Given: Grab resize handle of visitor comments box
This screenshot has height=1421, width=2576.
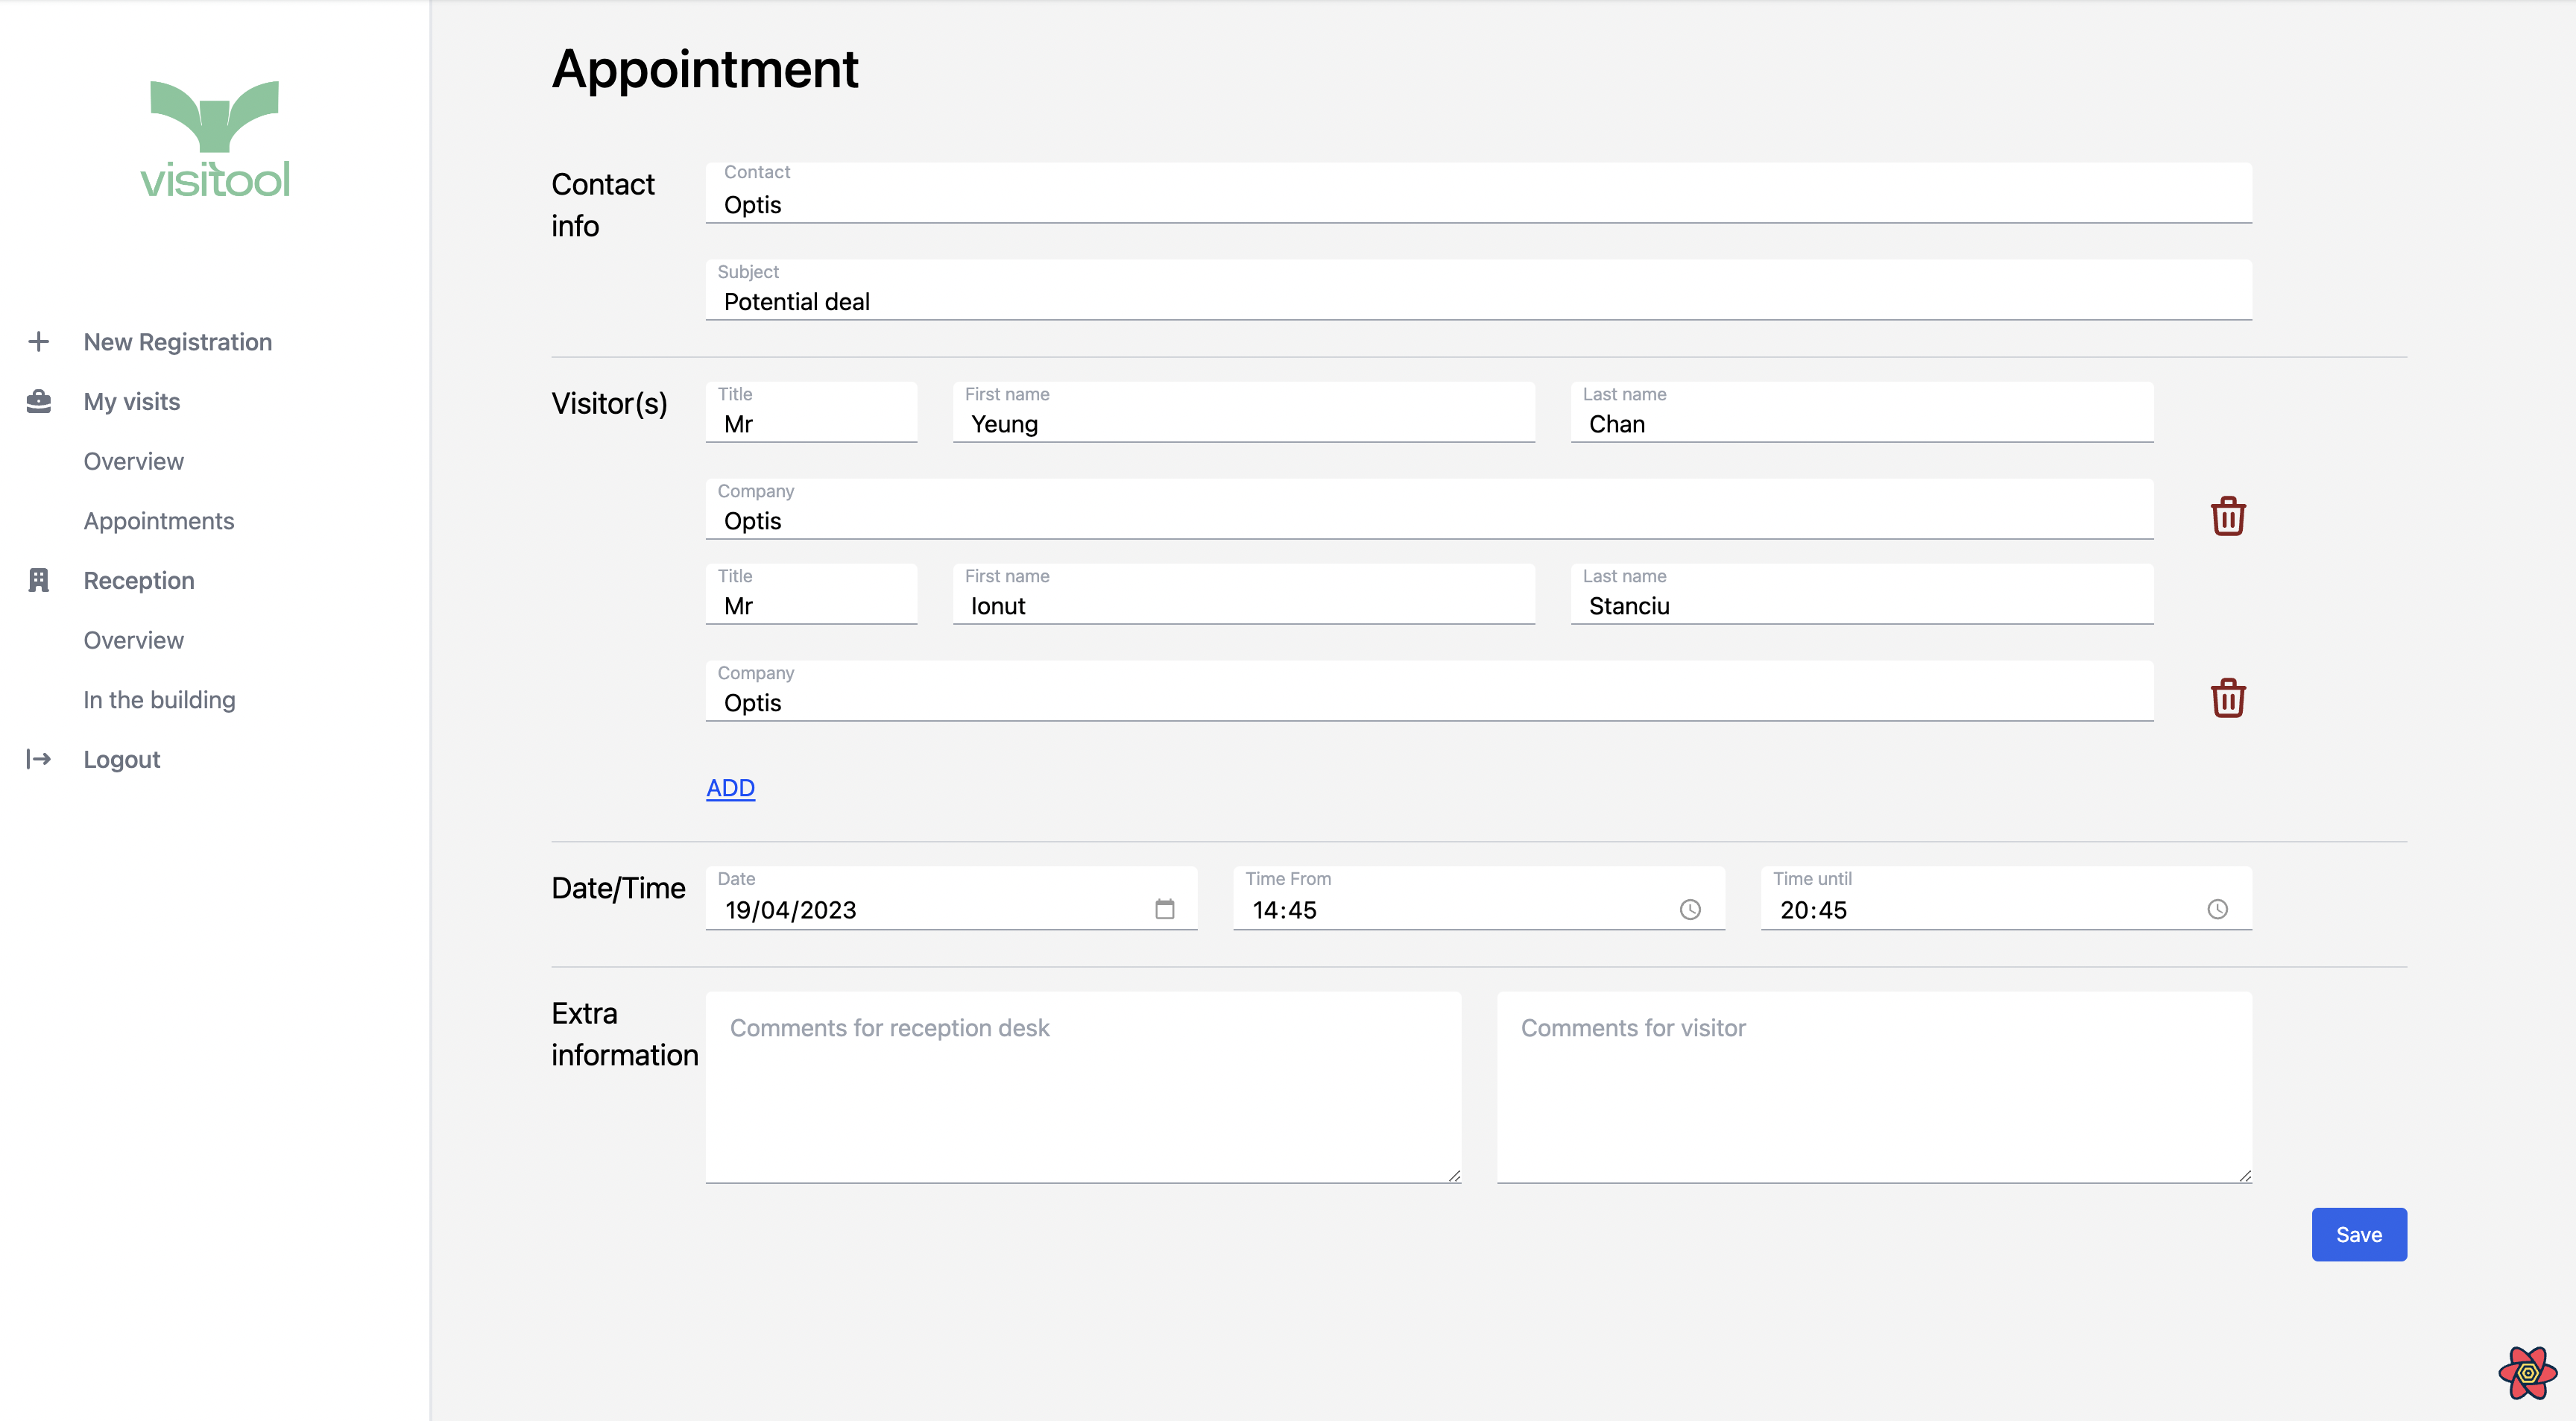Looking at the screenshot, I should [x=2245, y=1176].
